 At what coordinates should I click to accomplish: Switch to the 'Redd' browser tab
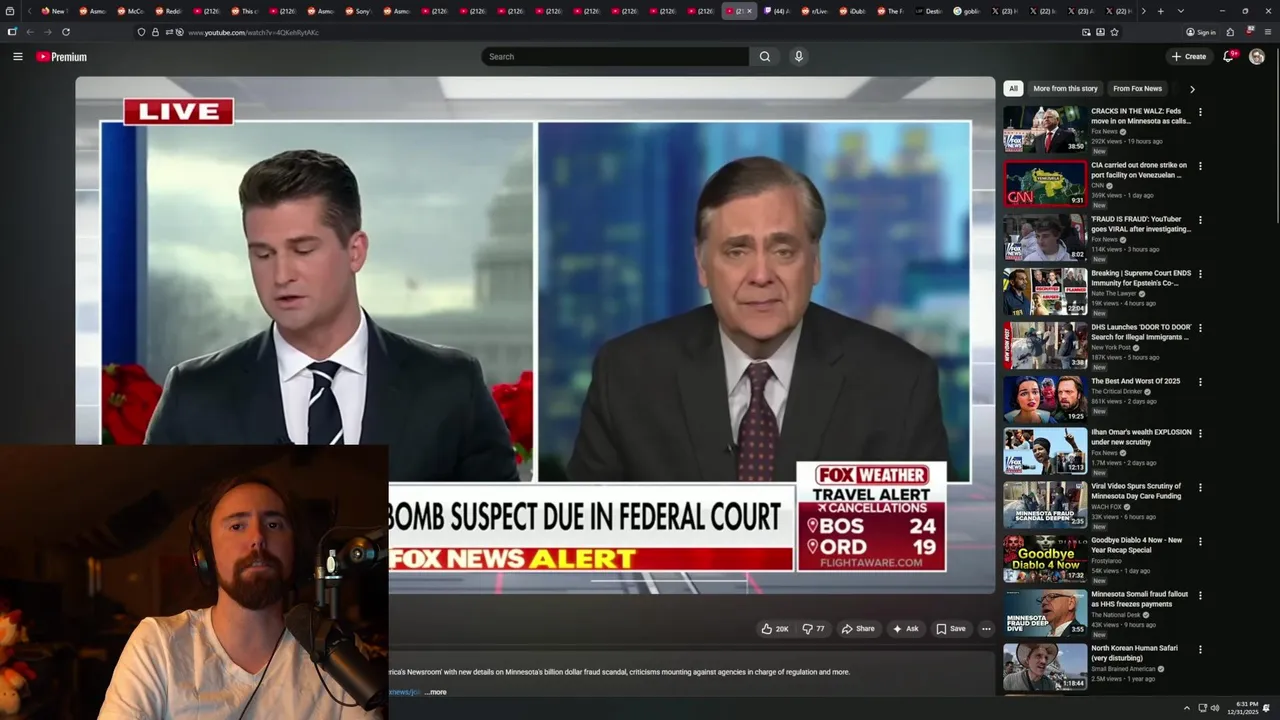167,11
